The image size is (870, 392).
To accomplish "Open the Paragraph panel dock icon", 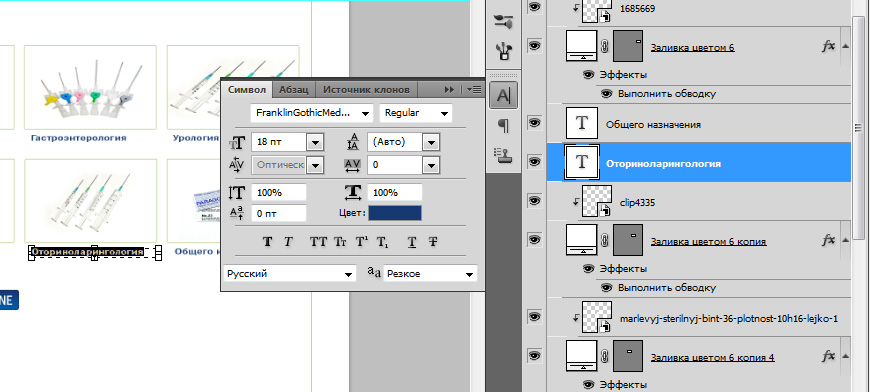I will pos(503,126).
